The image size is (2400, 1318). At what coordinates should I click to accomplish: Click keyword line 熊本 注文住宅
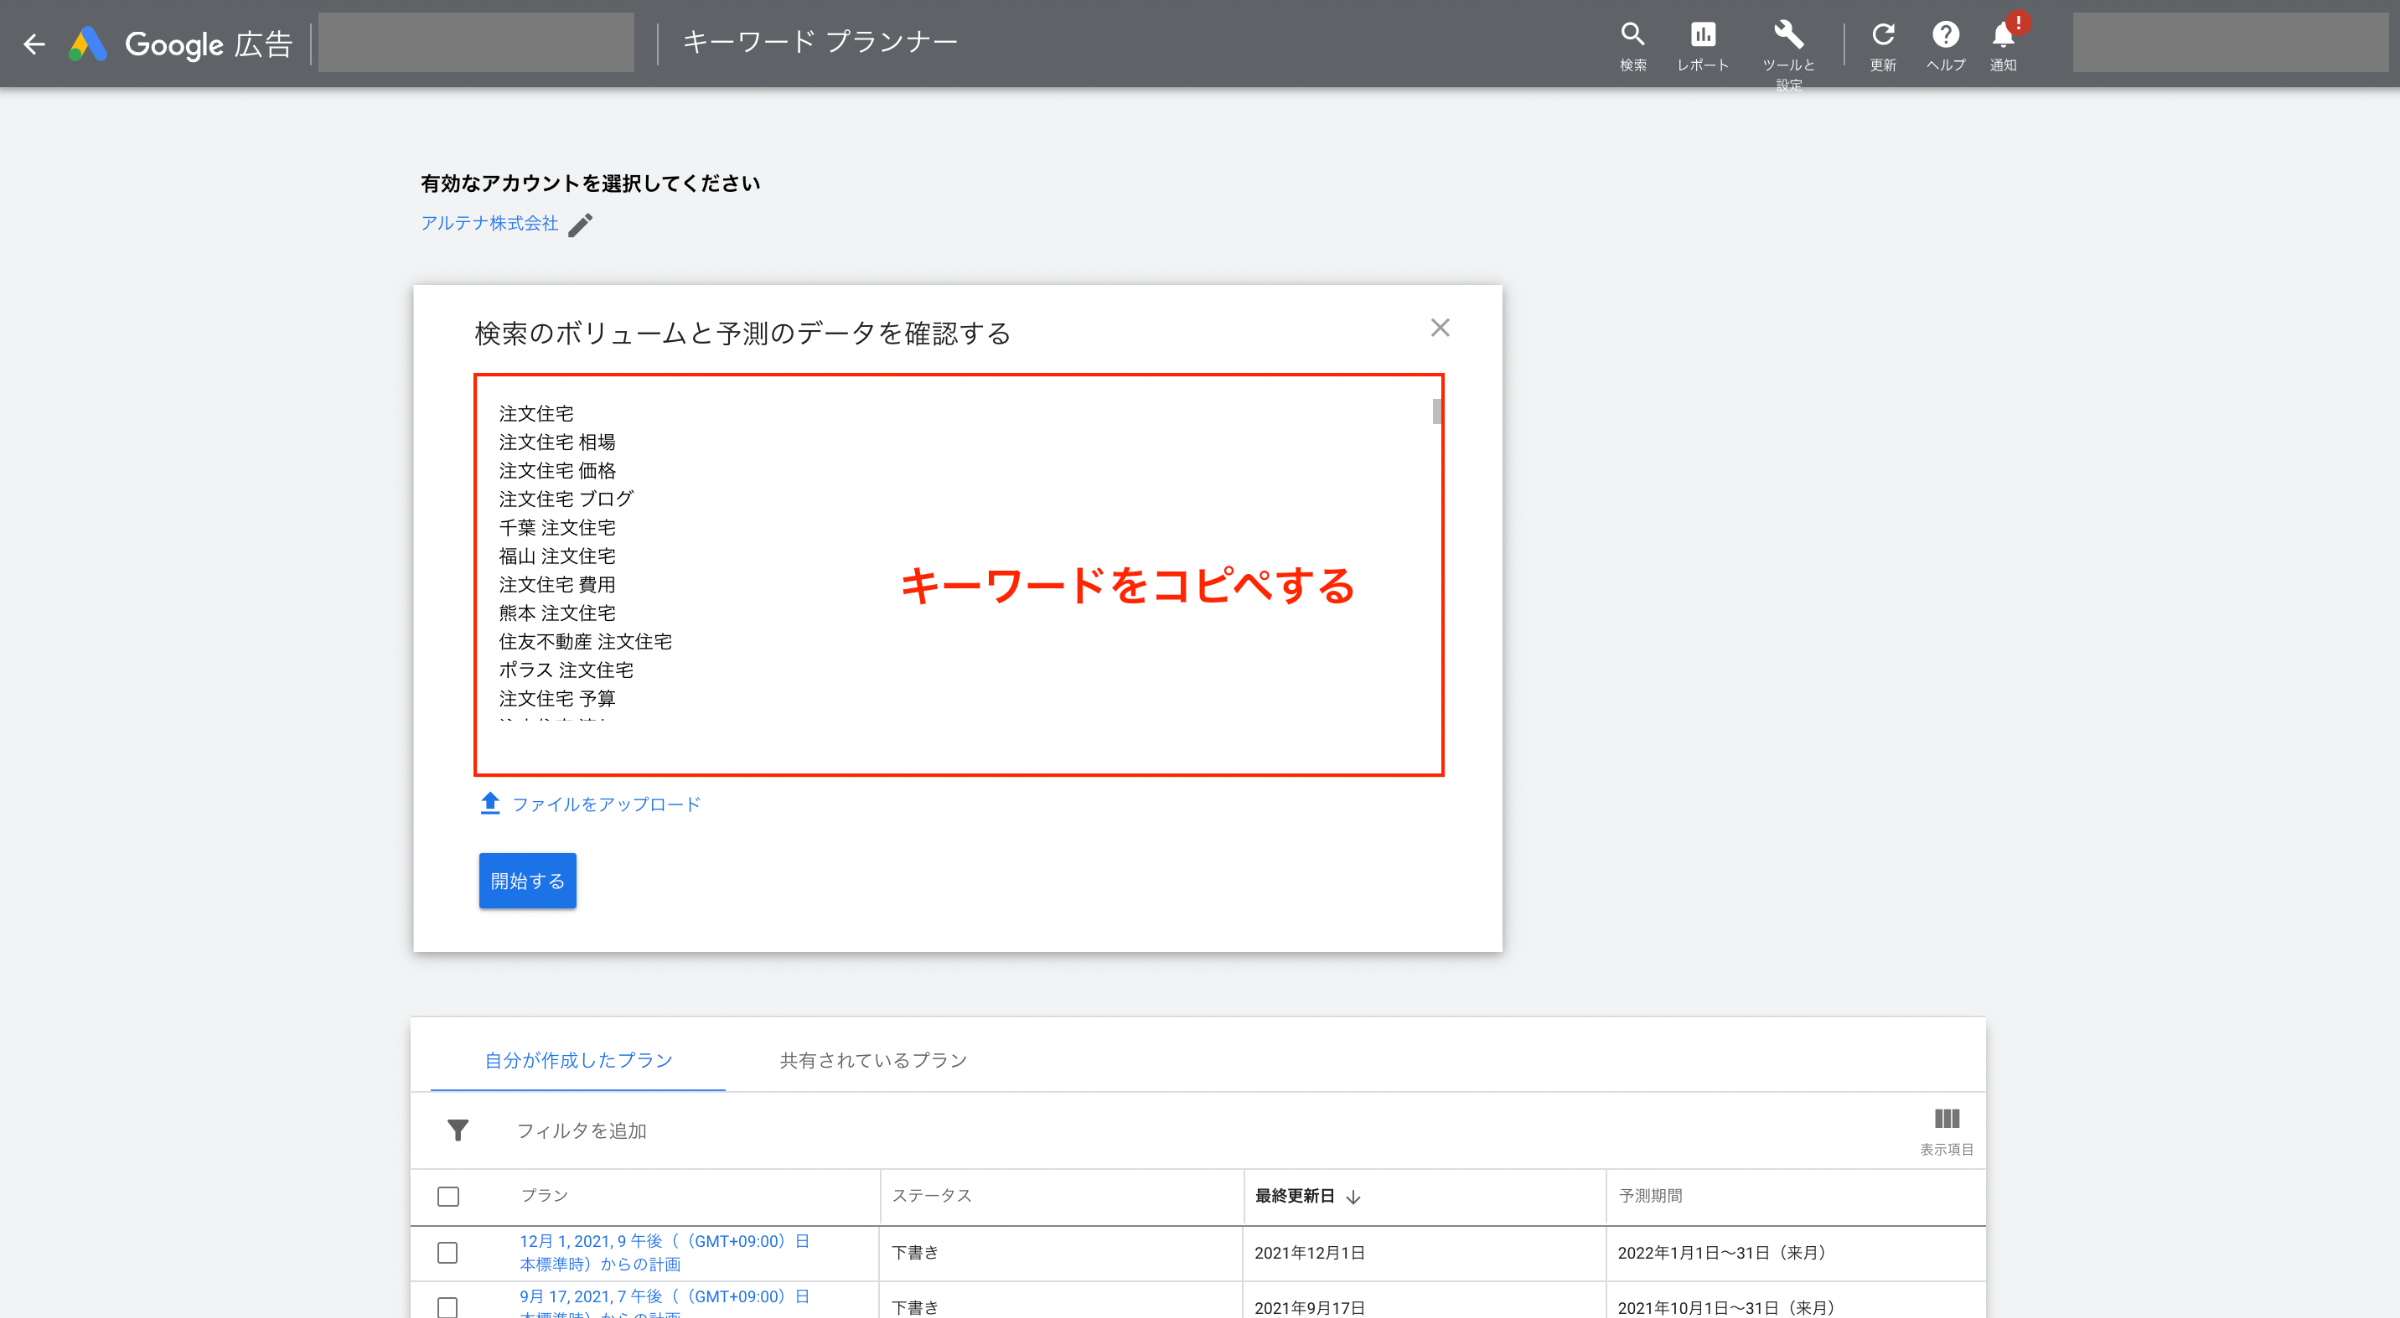[557, 613]
